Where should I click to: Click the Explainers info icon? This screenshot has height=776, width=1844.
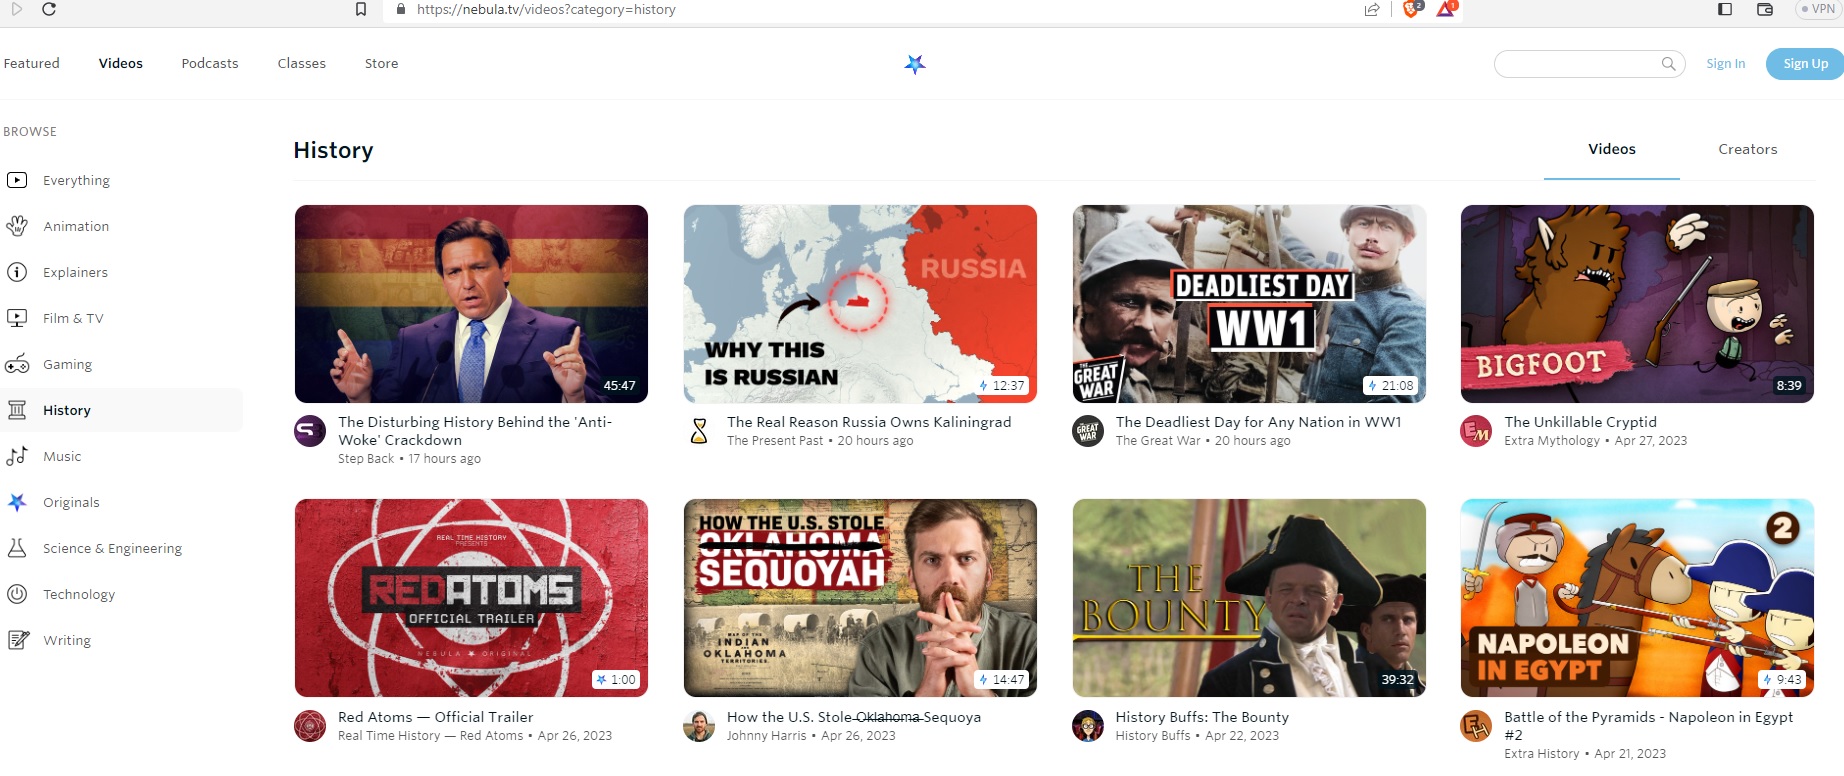pyautogui.click(x=17, y=272)
